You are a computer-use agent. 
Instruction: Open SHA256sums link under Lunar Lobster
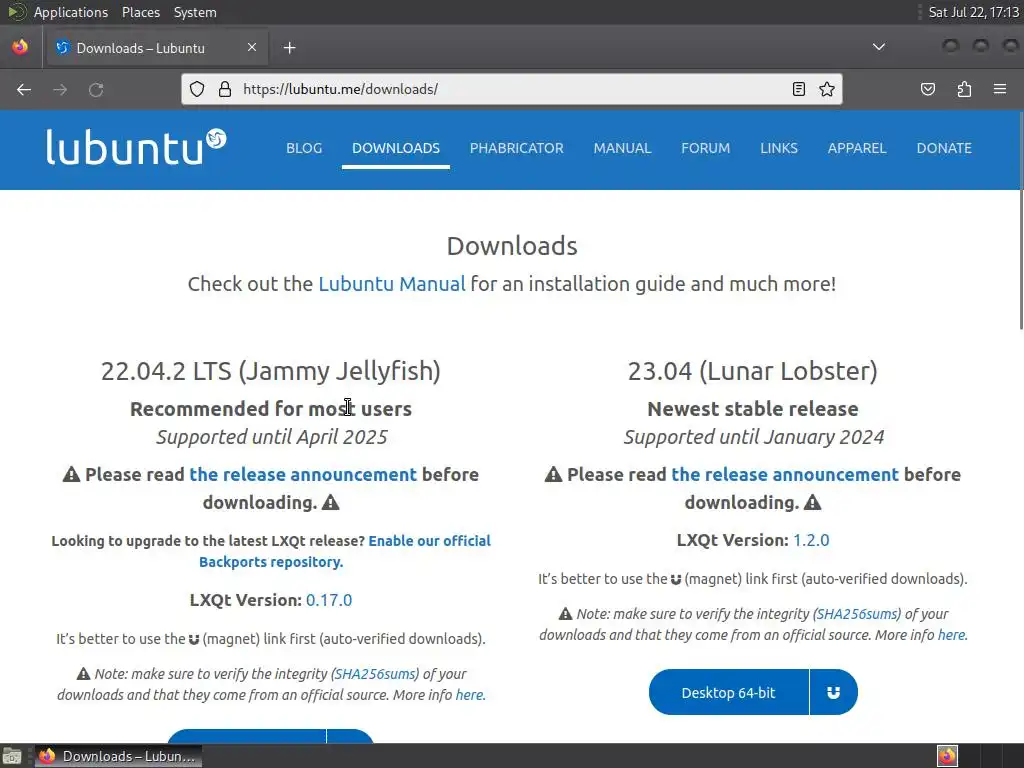click(857, 614)
